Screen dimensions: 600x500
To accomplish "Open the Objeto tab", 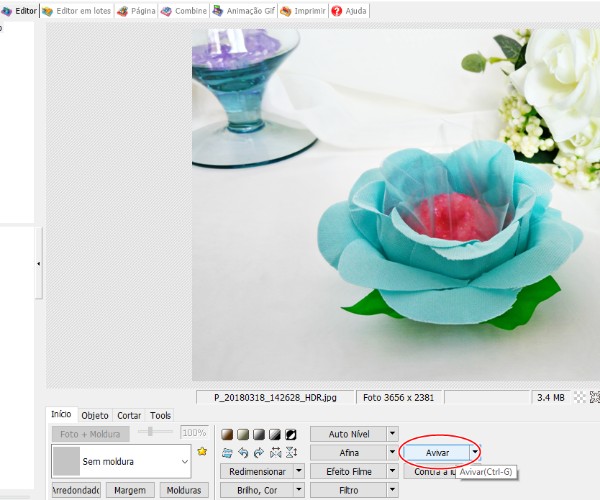I will (x=95, y=416).
